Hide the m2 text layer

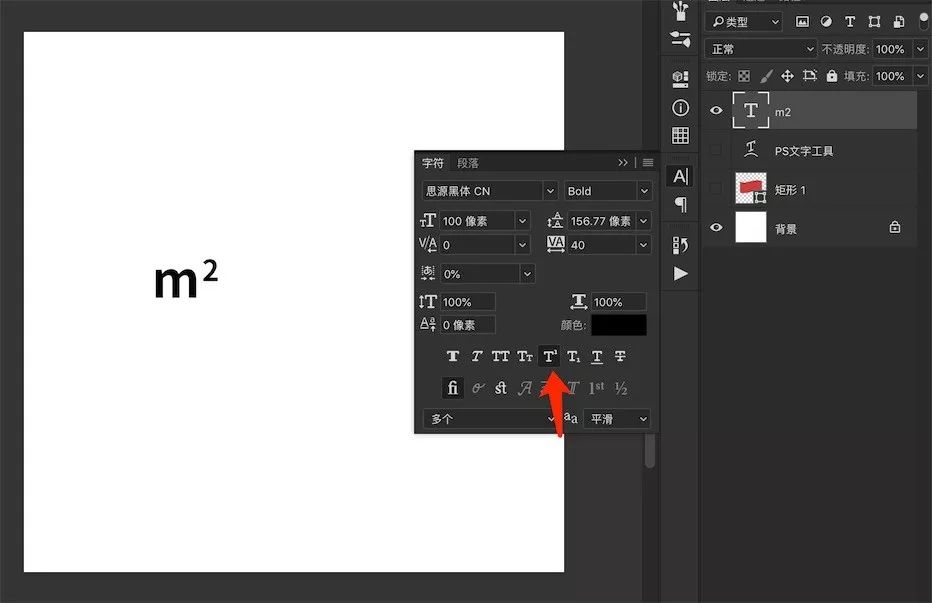716,110
